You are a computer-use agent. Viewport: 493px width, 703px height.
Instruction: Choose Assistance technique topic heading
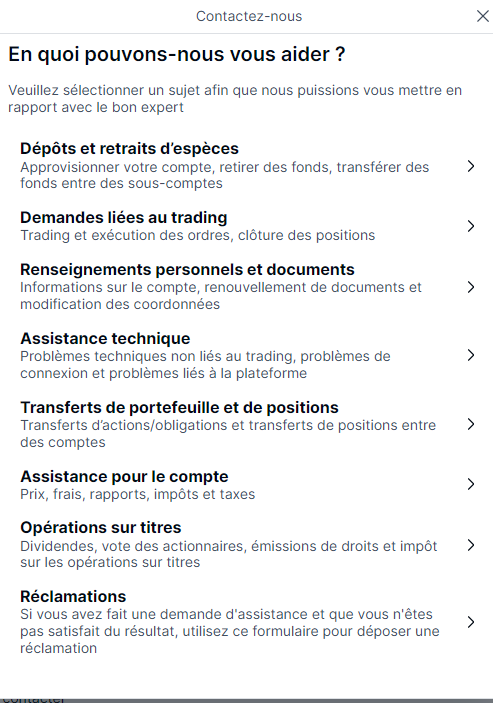[x=105, y=338]
